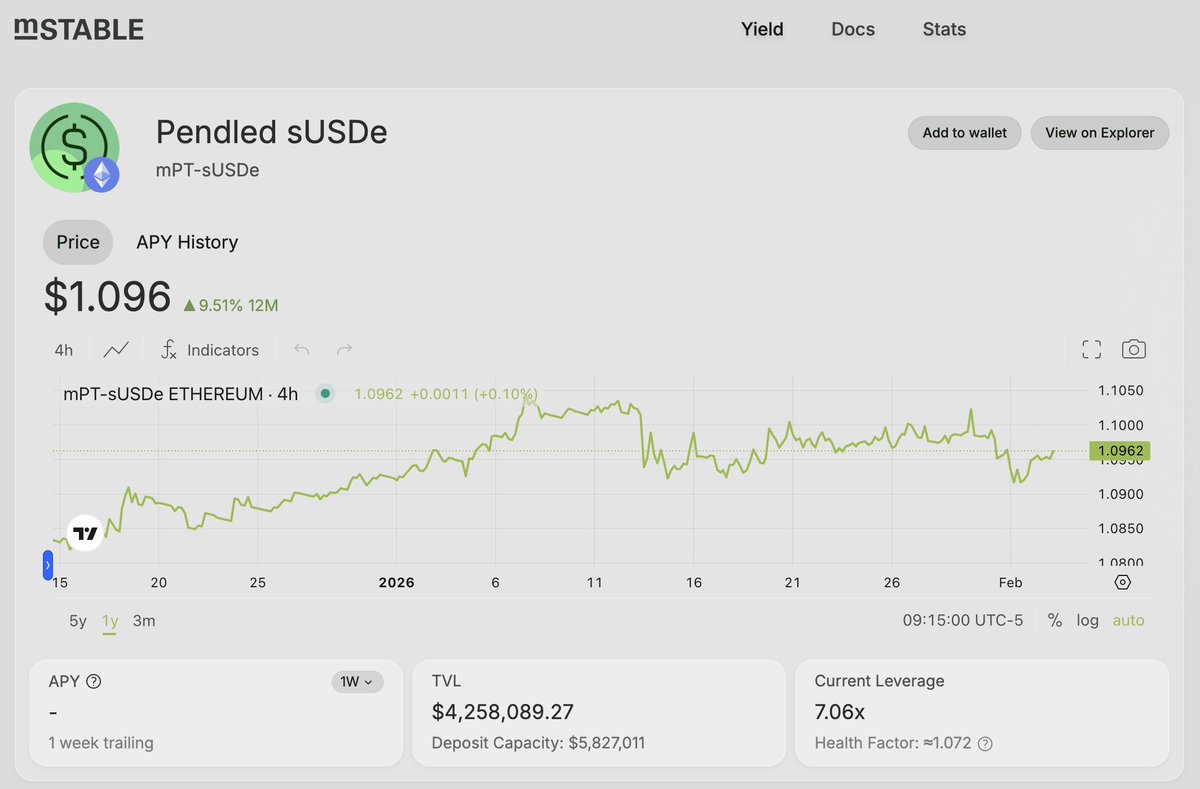Screen dimensions: 1200x789
Task: Click the 09:15:00 UTC-5 timezone
Action: pyautogui.click(x=963, y=620)
